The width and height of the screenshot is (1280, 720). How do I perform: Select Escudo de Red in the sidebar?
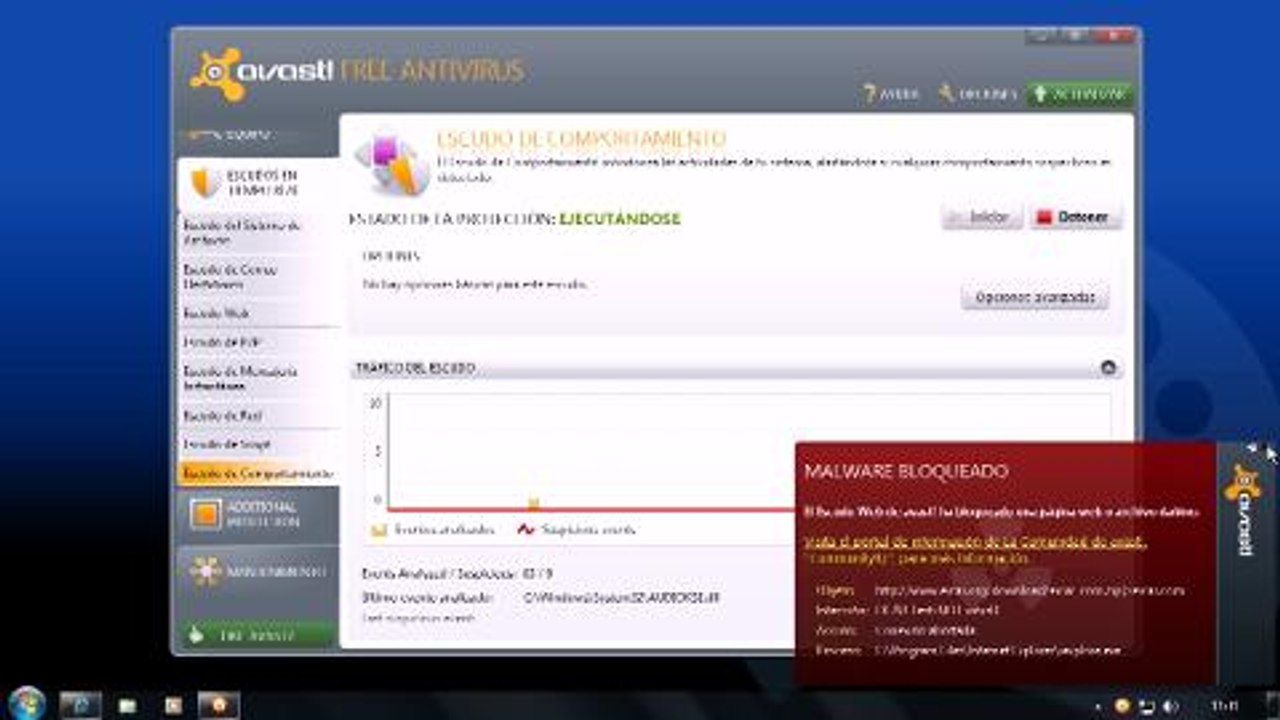[x=258, y=415]
